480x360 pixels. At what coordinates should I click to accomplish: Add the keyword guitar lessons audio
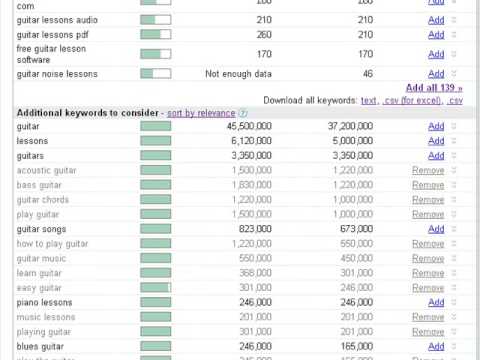(436, 20)
